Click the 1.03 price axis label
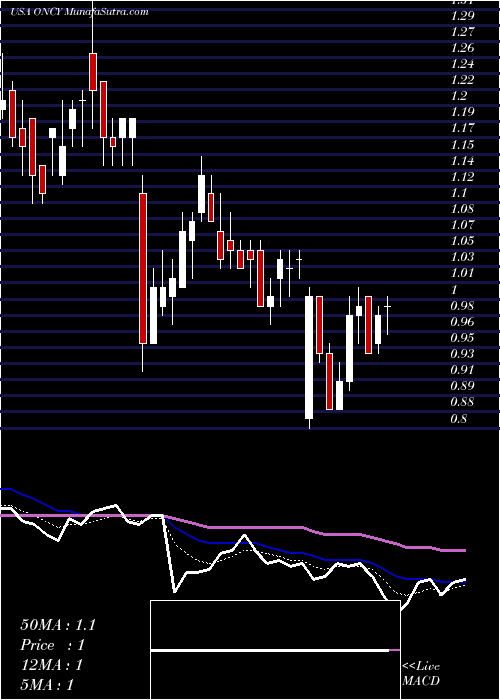The width and height of the screenshot is (500, 700). click(x=462, y=257)
